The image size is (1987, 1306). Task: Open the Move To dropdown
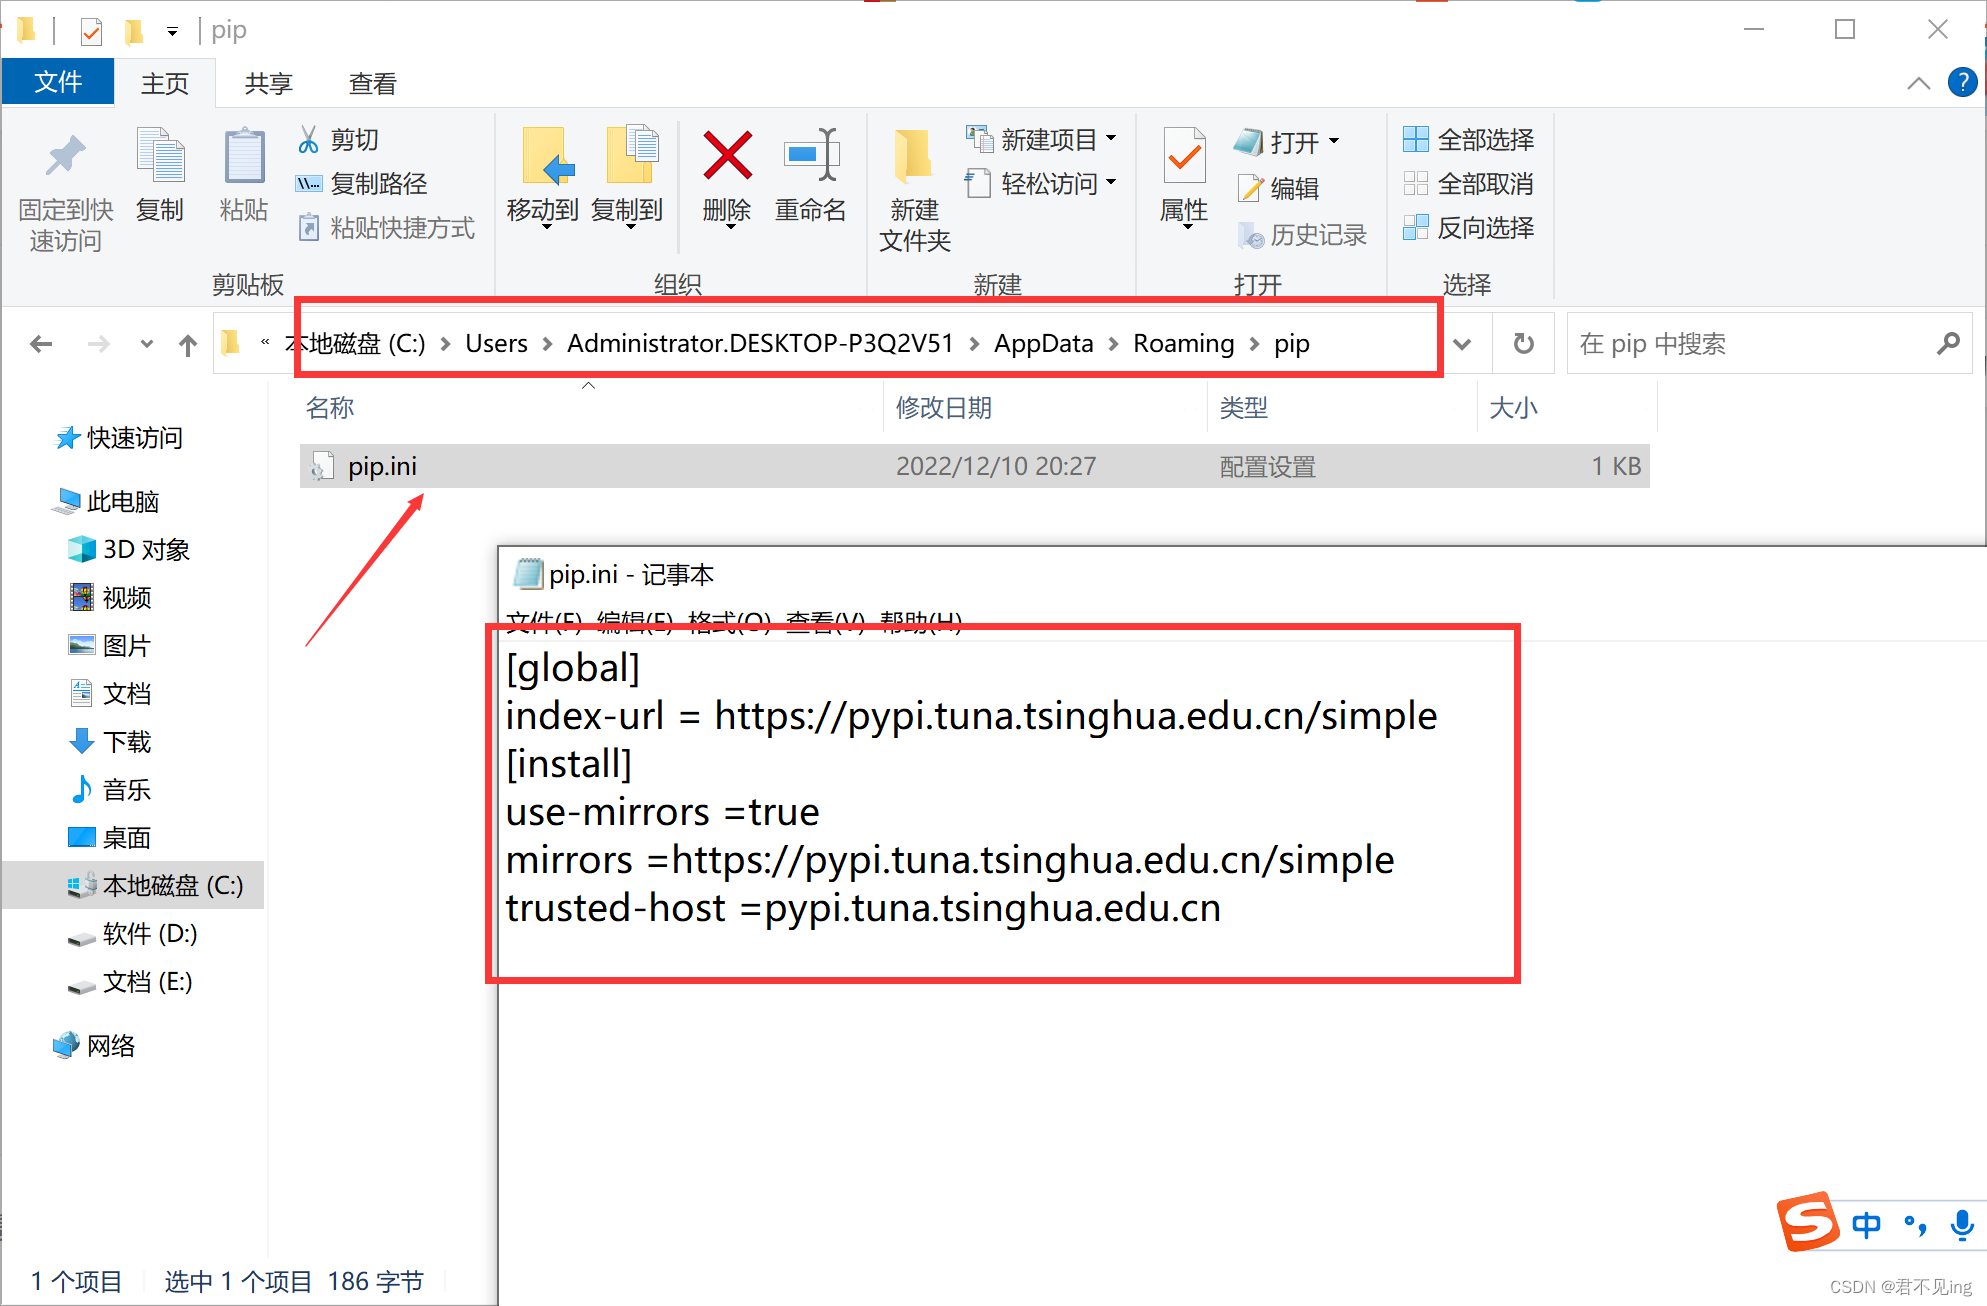tap(543, 212)
